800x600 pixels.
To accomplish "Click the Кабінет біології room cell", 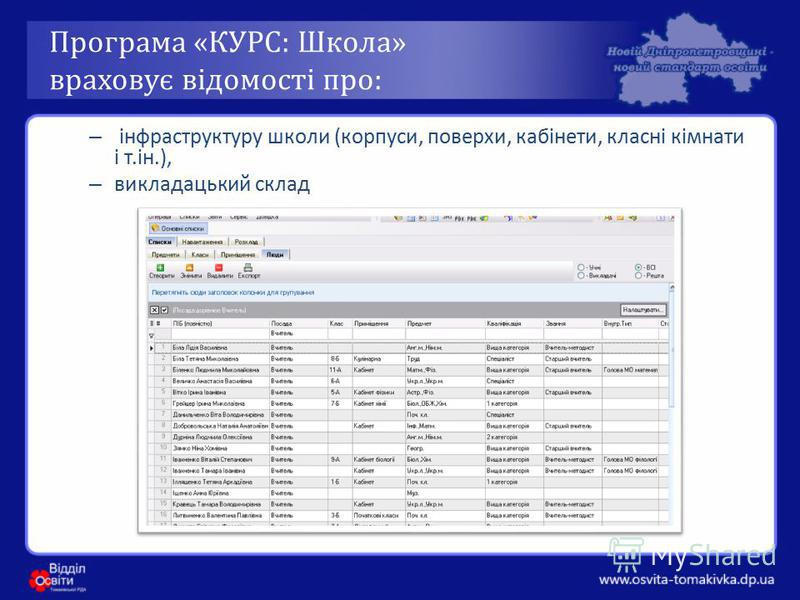I will [x=379, y=460].
